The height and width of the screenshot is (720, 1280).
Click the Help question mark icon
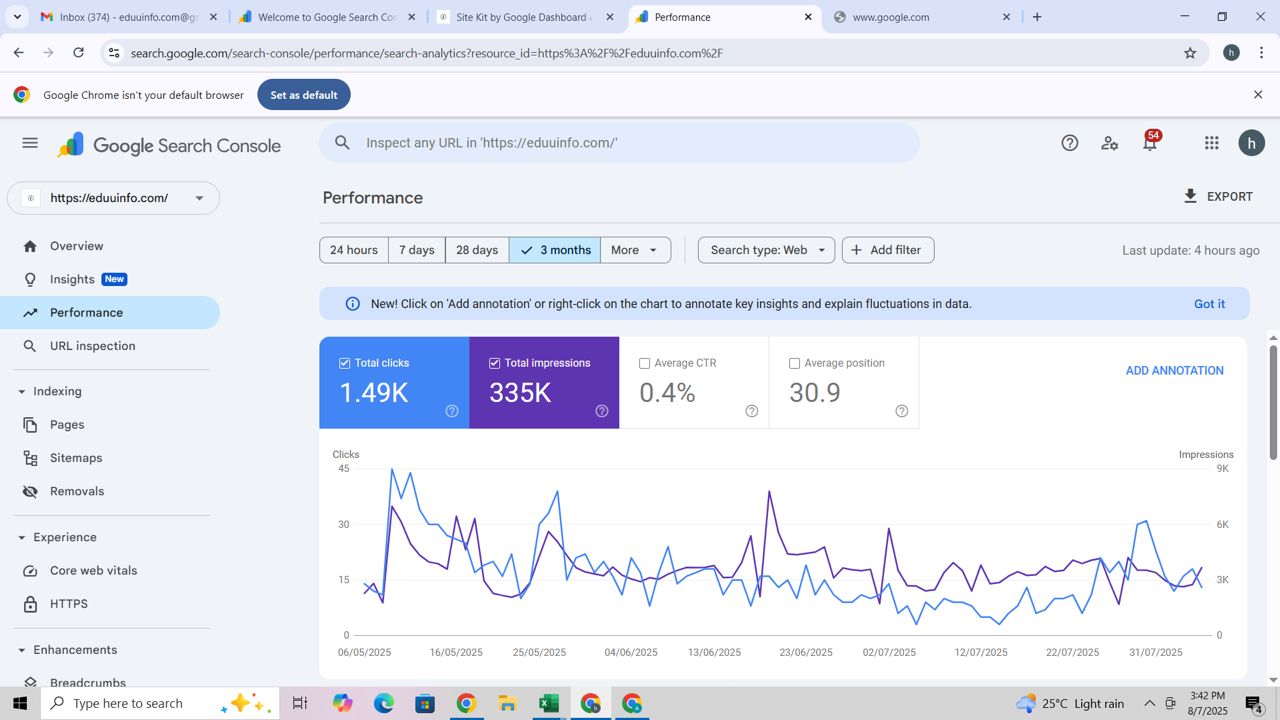(1069, 143)
